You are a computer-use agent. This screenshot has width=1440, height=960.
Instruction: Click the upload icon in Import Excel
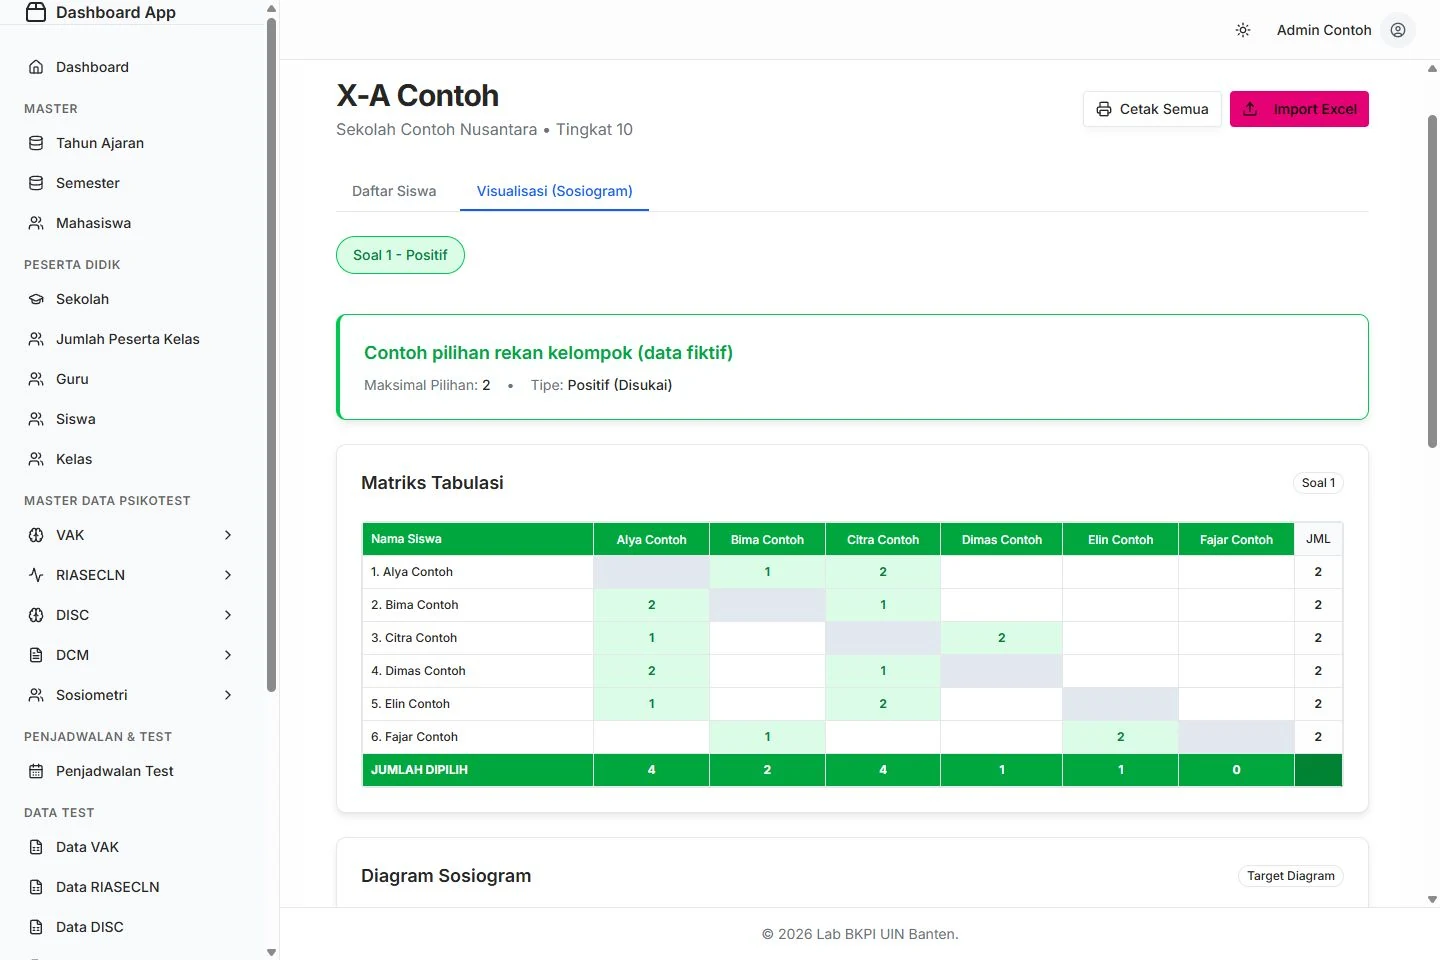point(1250,109)
